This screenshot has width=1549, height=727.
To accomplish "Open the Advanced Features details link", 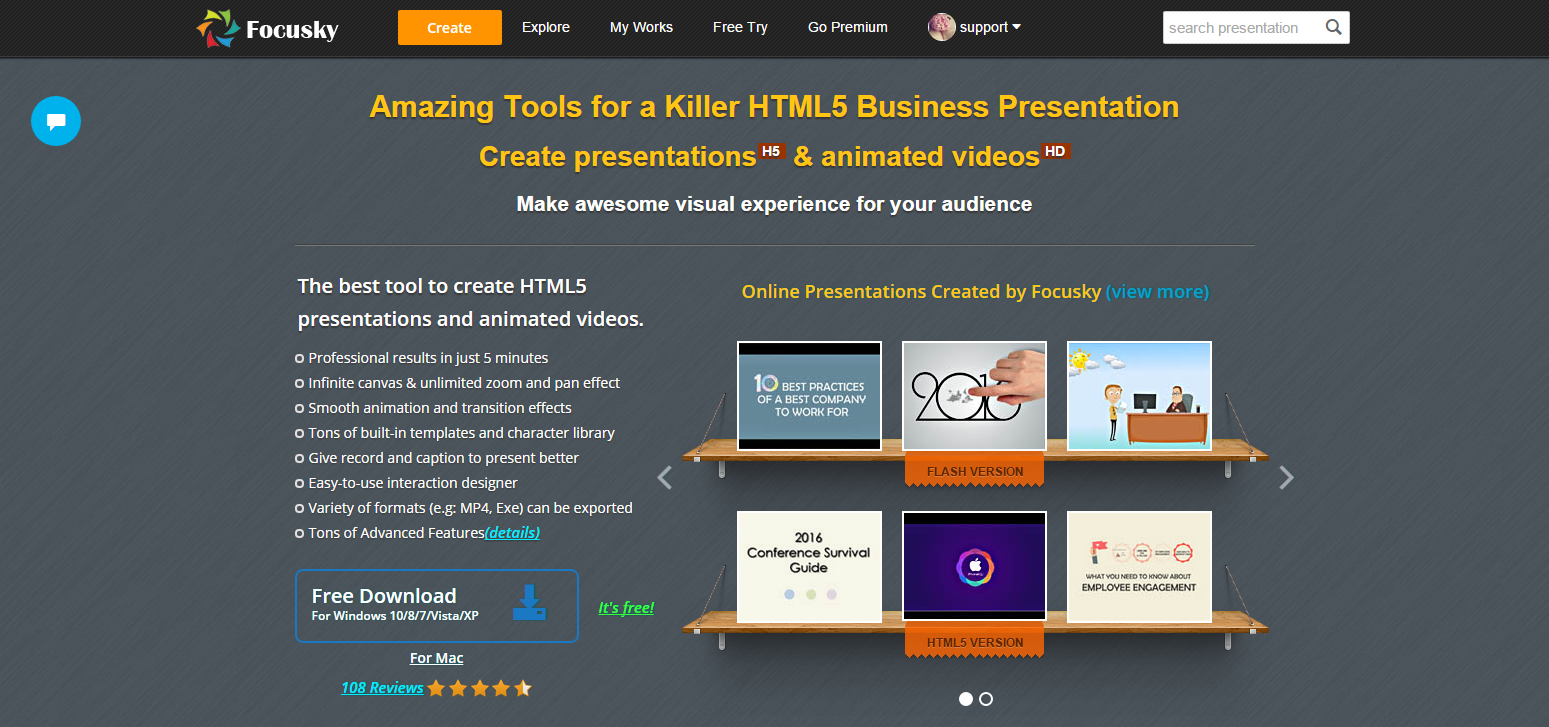I will (512, 533).
